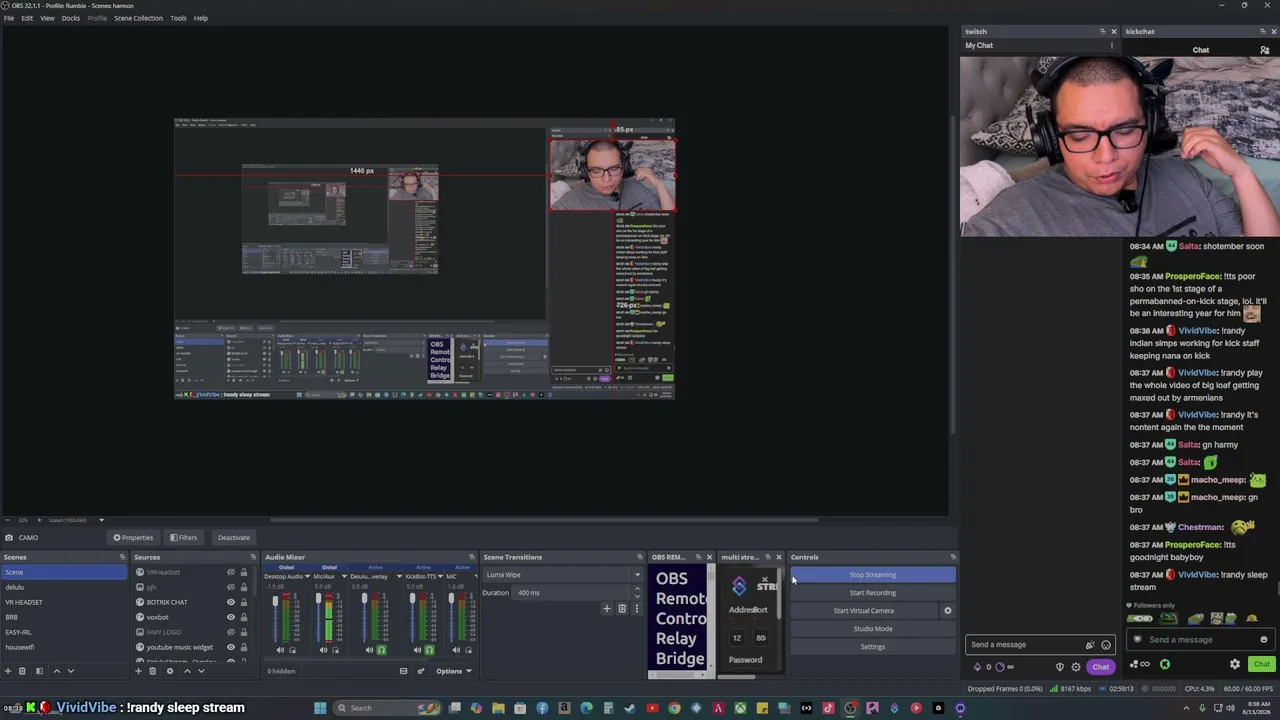
Task: Open Mic/Aux channel dropdown
Action: [344, 576]
